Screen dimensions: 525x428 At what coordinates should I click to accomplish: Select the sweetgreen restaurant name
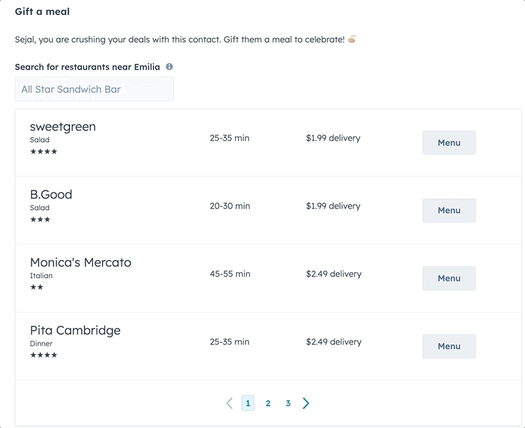pyautogui.click(x=63, y=127)
